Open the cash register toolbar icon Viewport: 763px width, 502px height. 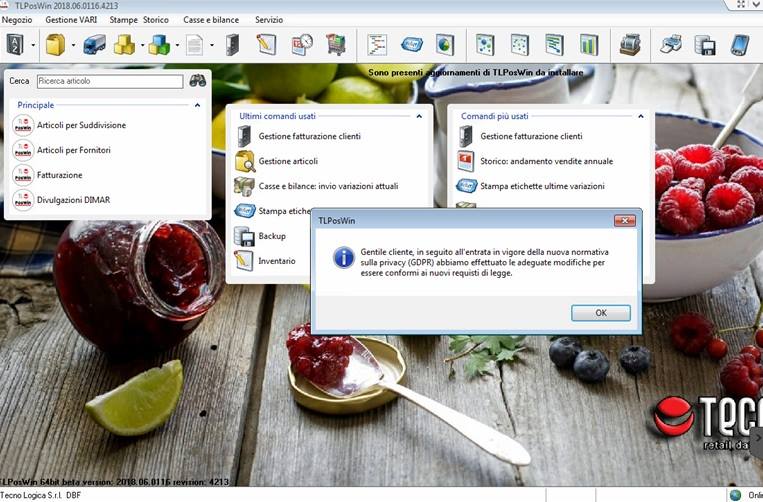[x=629, y=45]
